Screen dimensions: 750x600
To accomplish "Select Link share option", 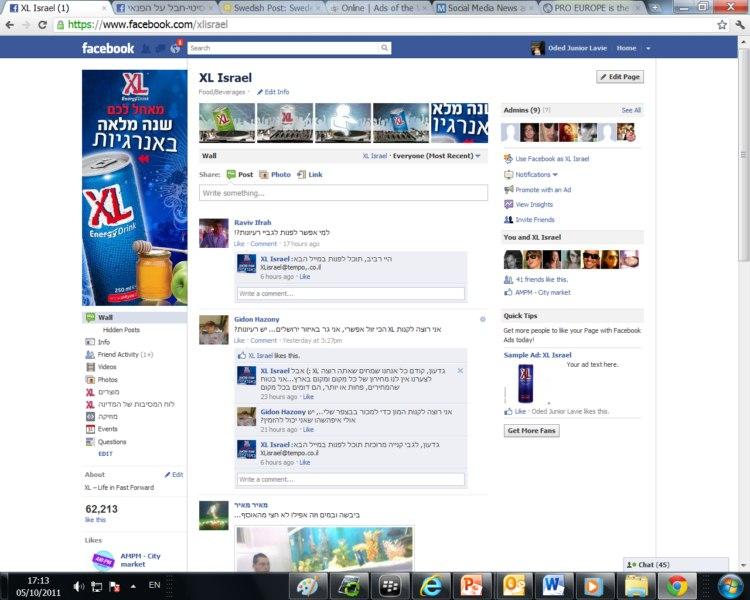I will pos(309,175).
